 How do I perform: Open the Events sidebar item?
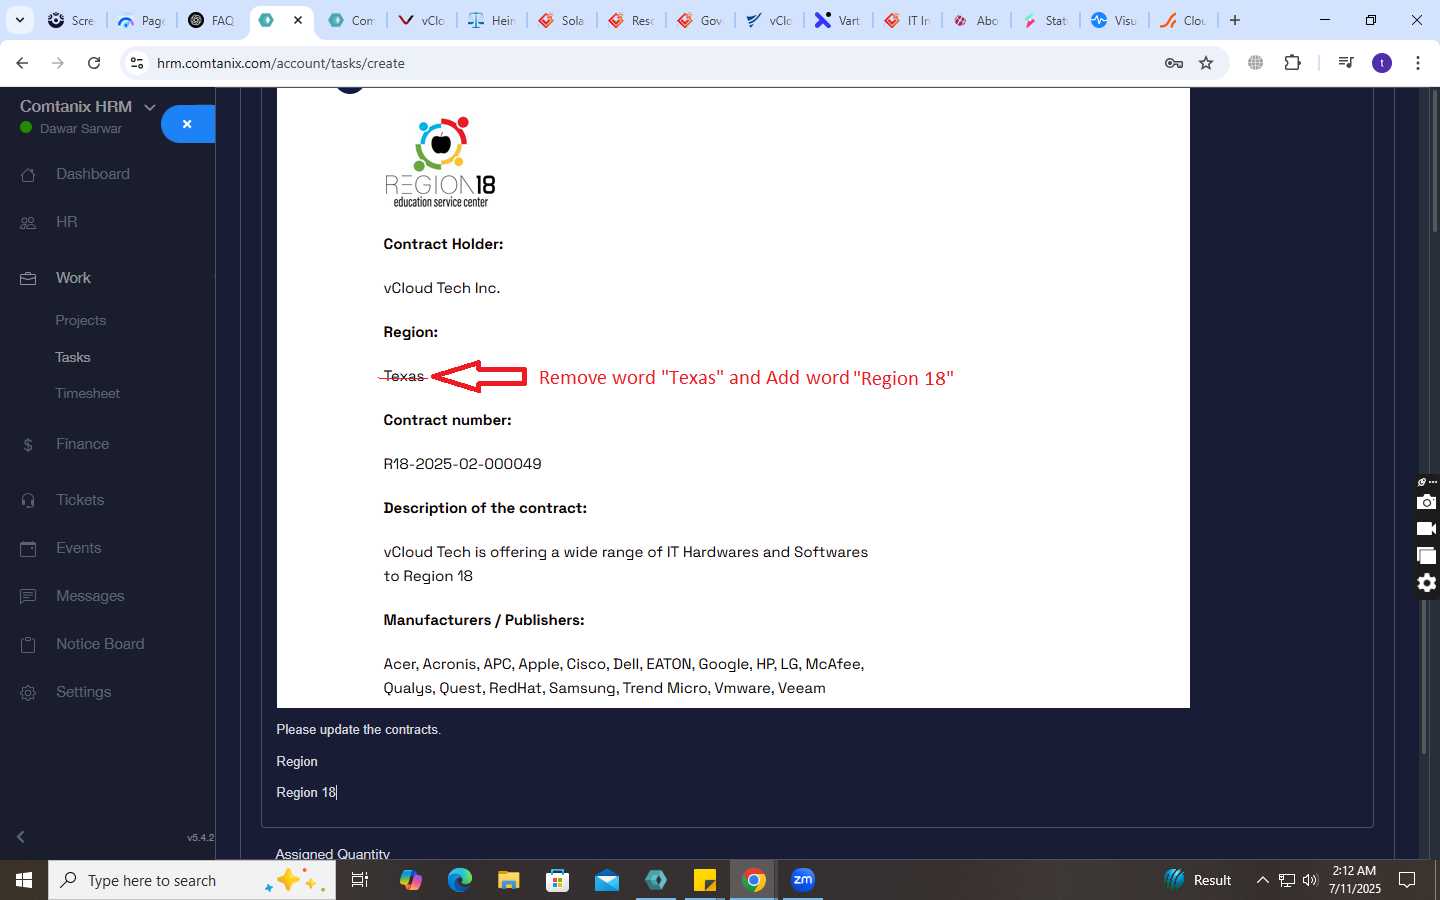(79, 548)
